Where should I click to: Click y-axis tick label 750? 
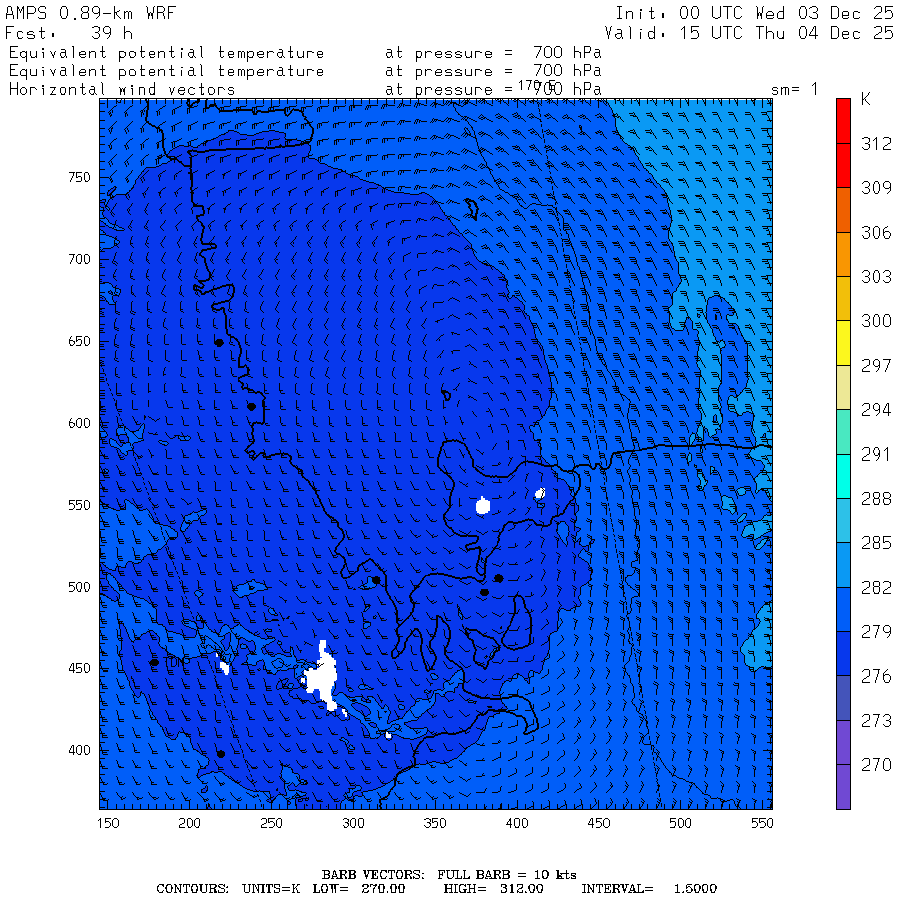tap(79, 177)
